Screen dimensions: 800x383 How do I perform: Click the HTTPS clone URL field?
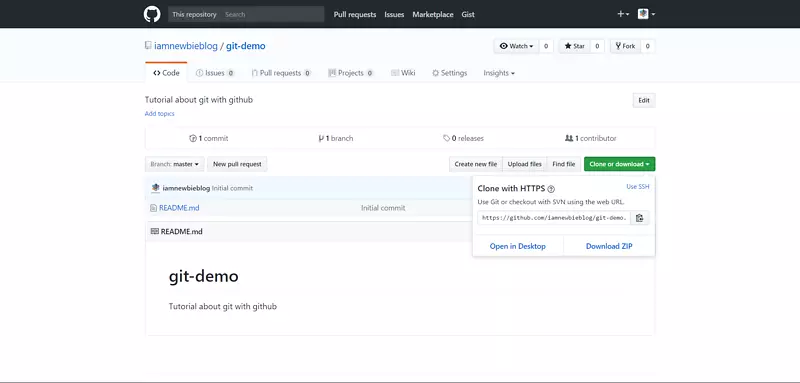coord(554,218)
